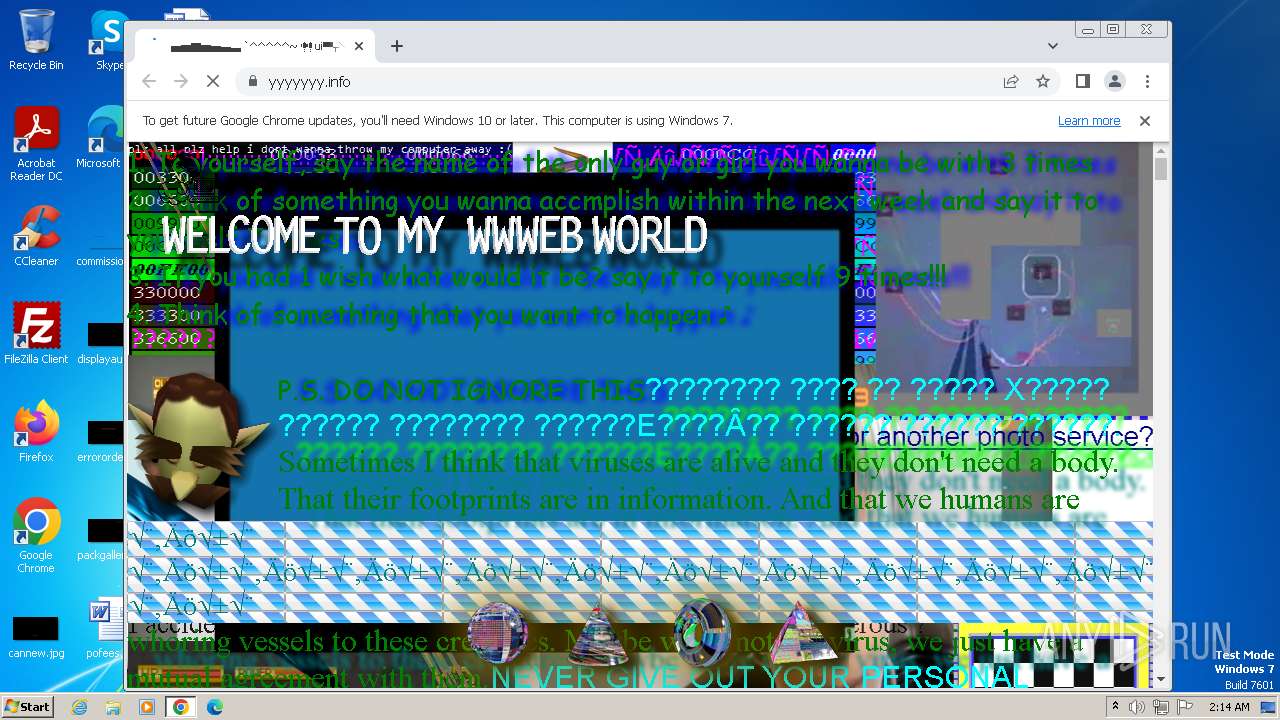This screenshot has height=720, width=1280.
Task: Open Microsoft Edge from the taskbar
Action: tap(214, 707)
